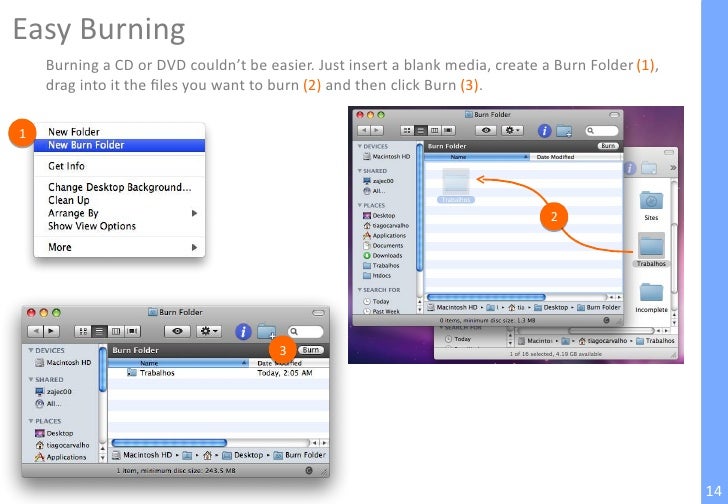Image resolution: width=728 pixels, height=504 pixels.
Task: Switch to column view in empty Burn Folder window
Action: 434,131
